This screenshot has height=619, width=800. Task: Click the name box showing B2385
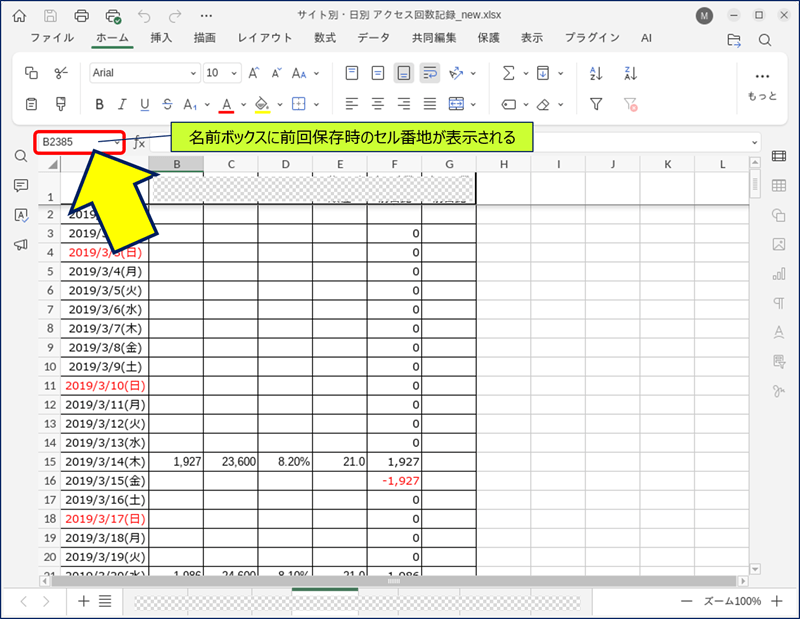72,142
